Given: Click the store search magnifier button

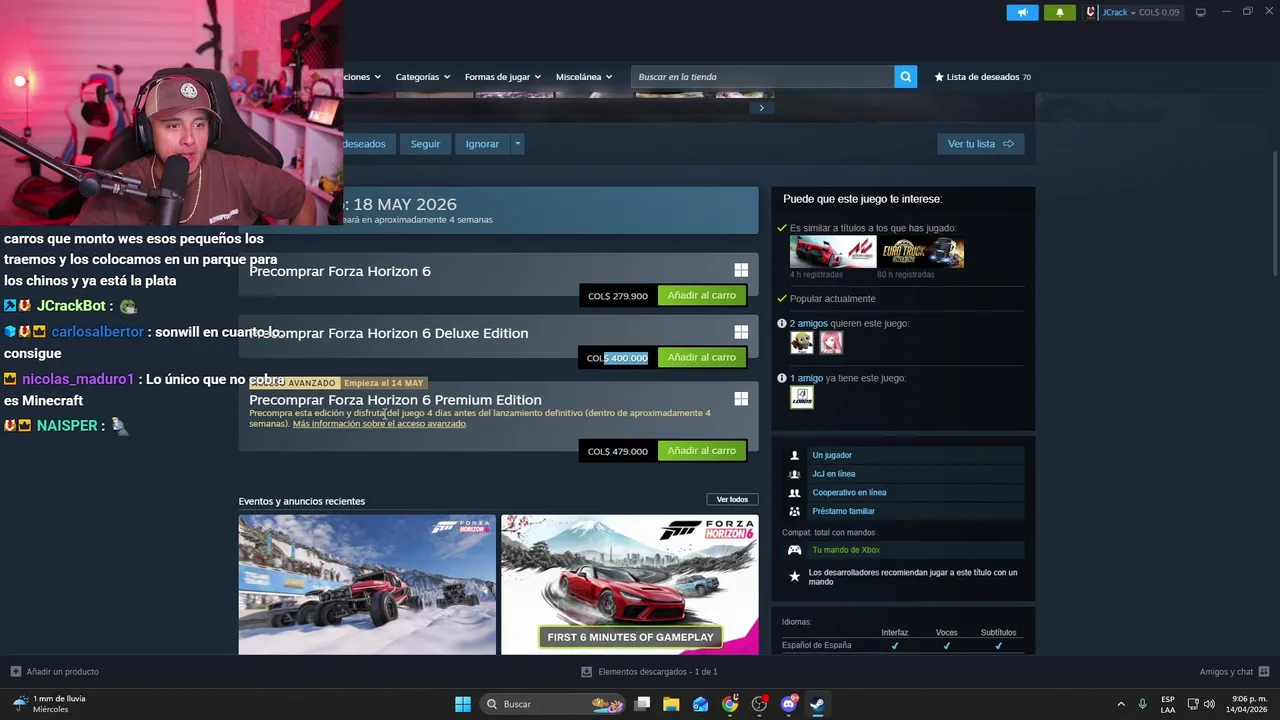Looking at the screenshot, I should (905, 77).
